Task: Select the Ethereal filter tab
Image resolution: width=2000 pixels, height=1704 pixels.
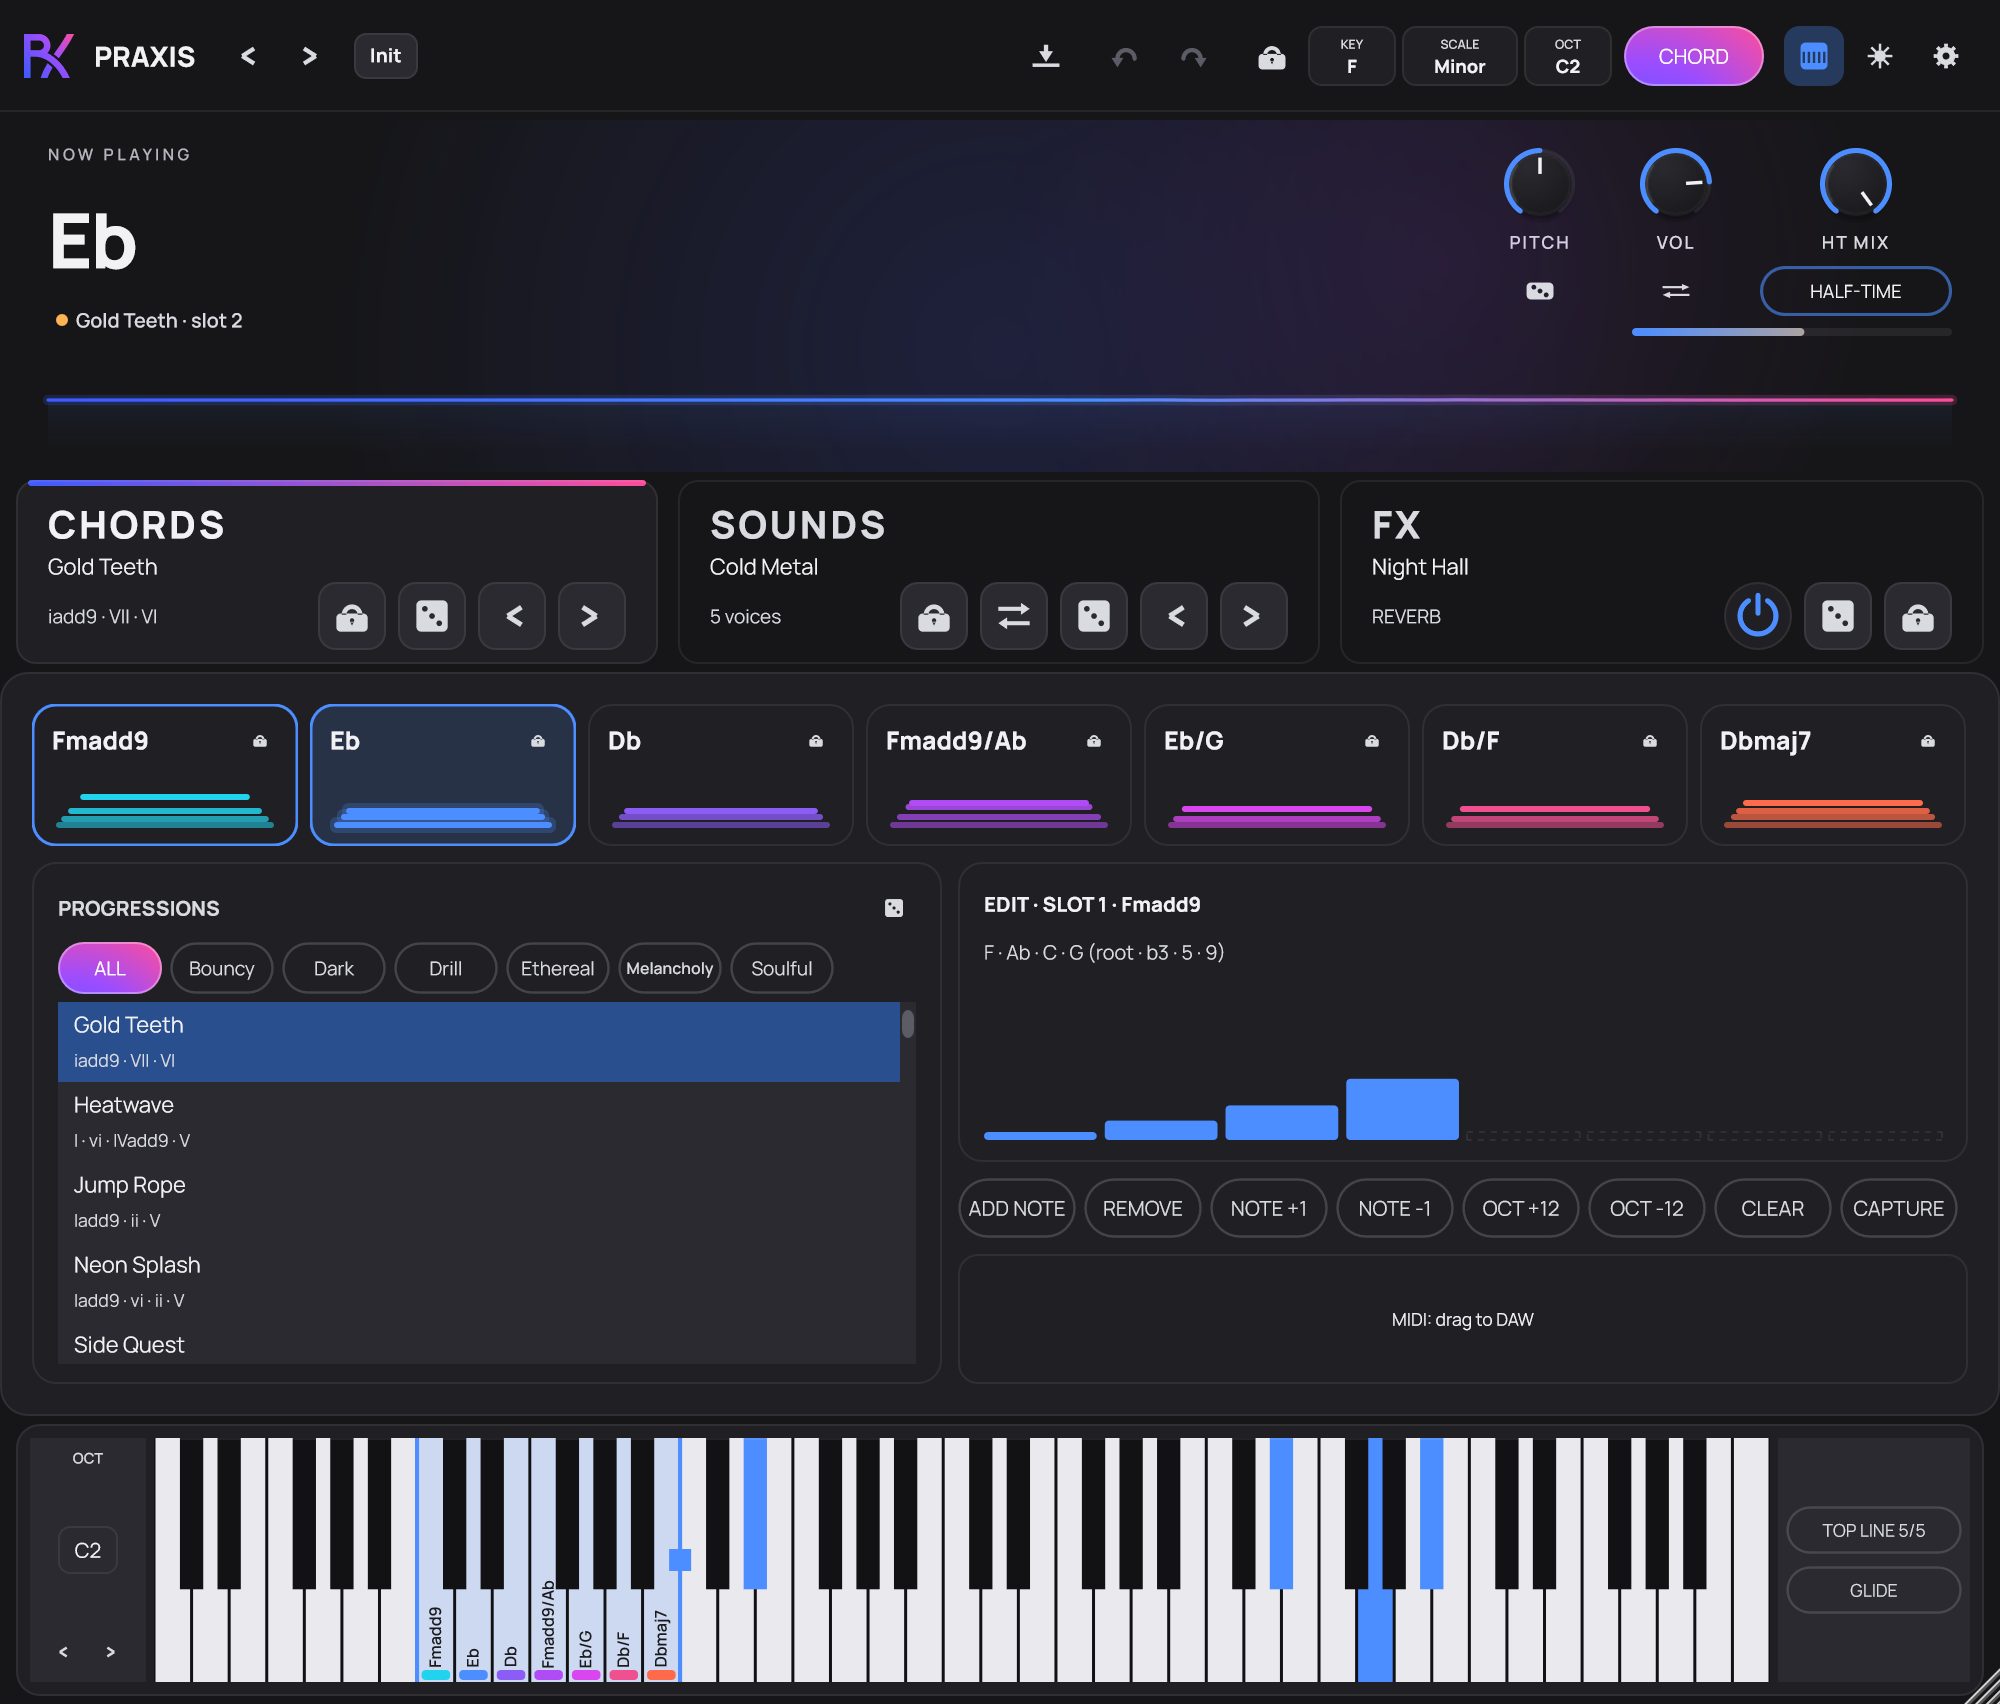Action: coord(558,968)
